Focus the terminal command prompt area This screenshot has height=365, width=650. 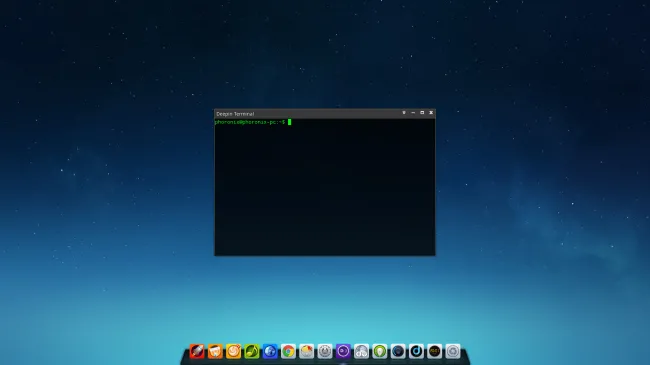click(x=325, y=187)
